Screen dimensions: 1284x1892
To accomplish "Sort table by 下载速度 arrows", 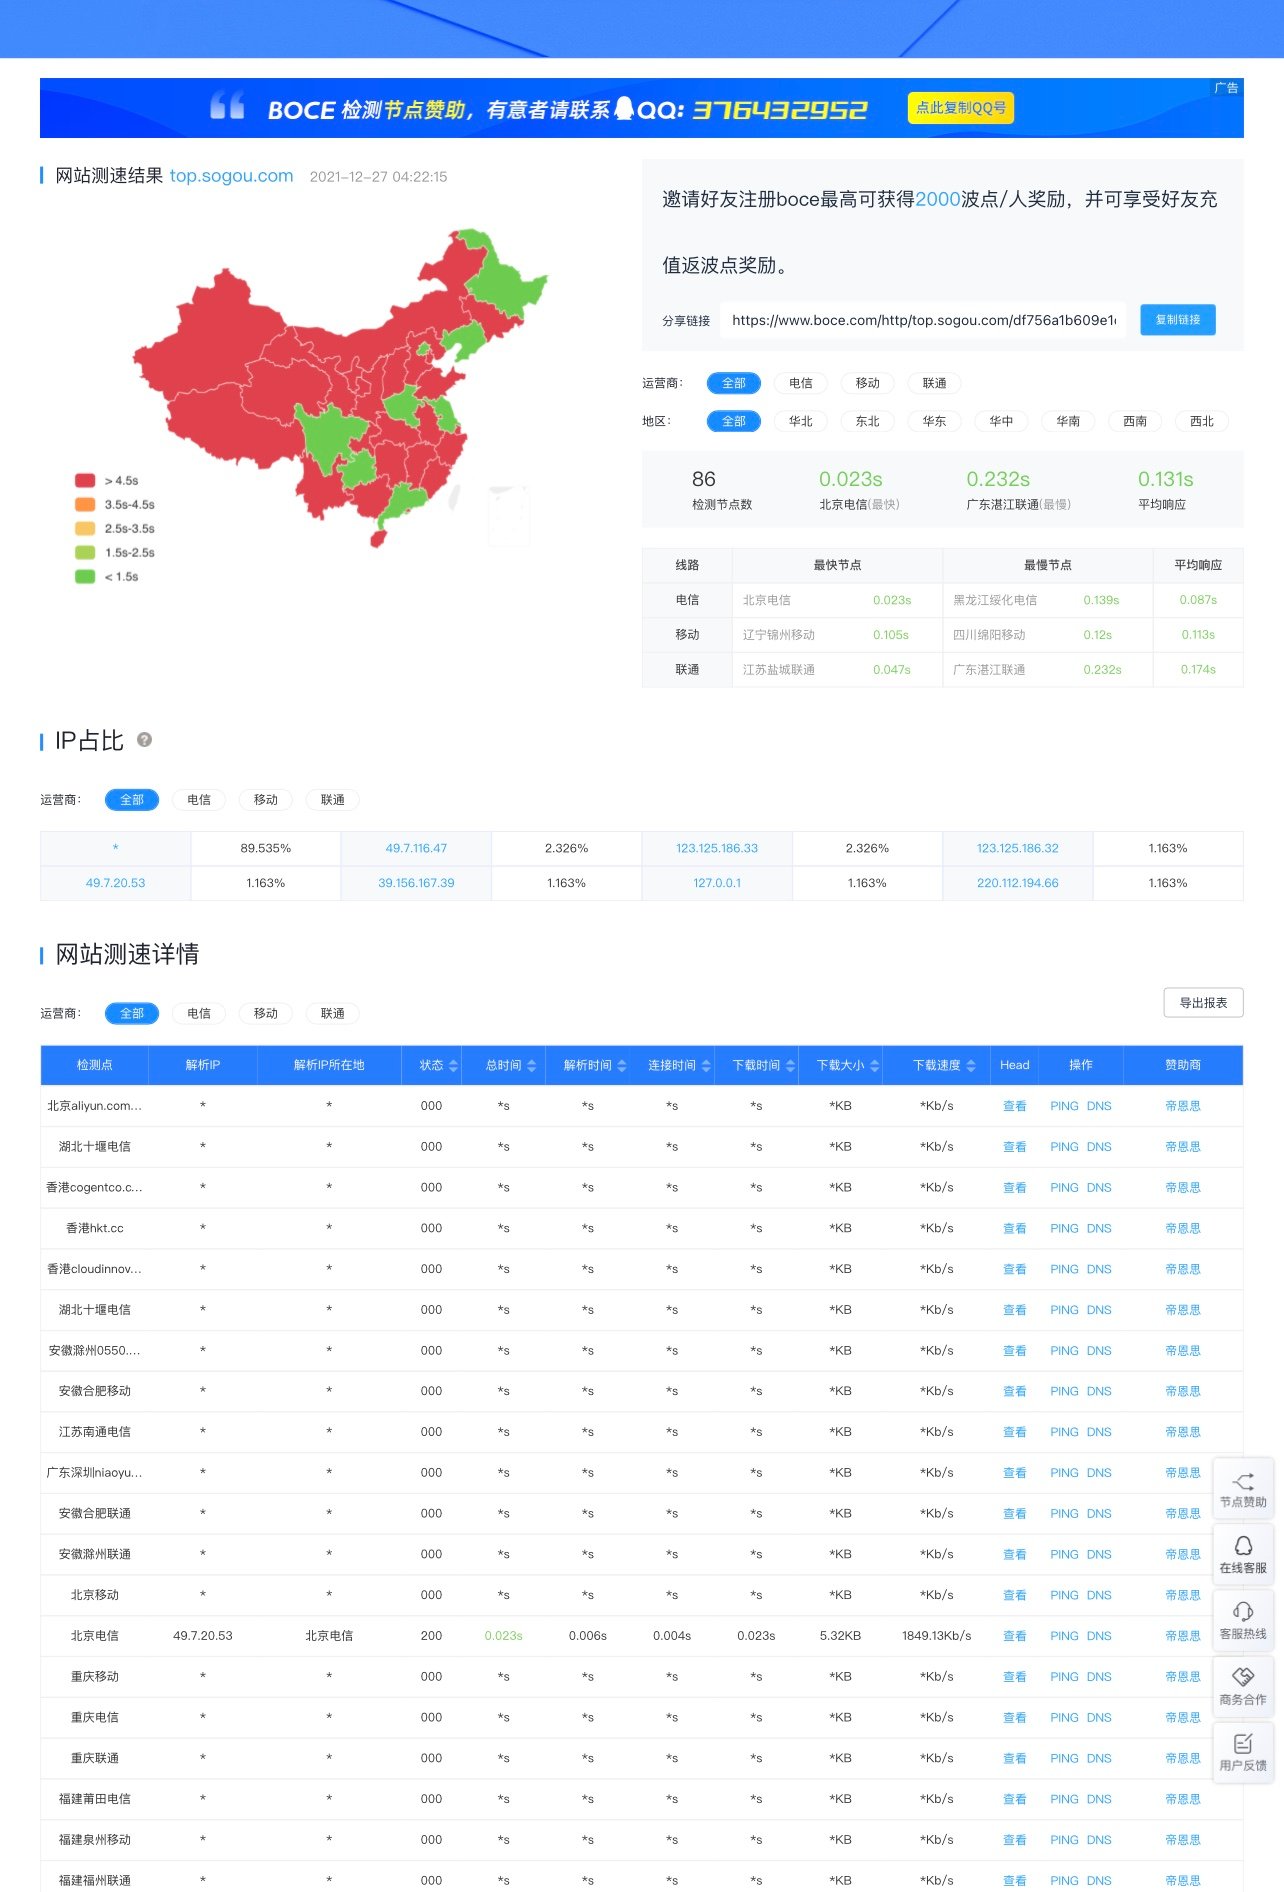I will point(971,1066).
